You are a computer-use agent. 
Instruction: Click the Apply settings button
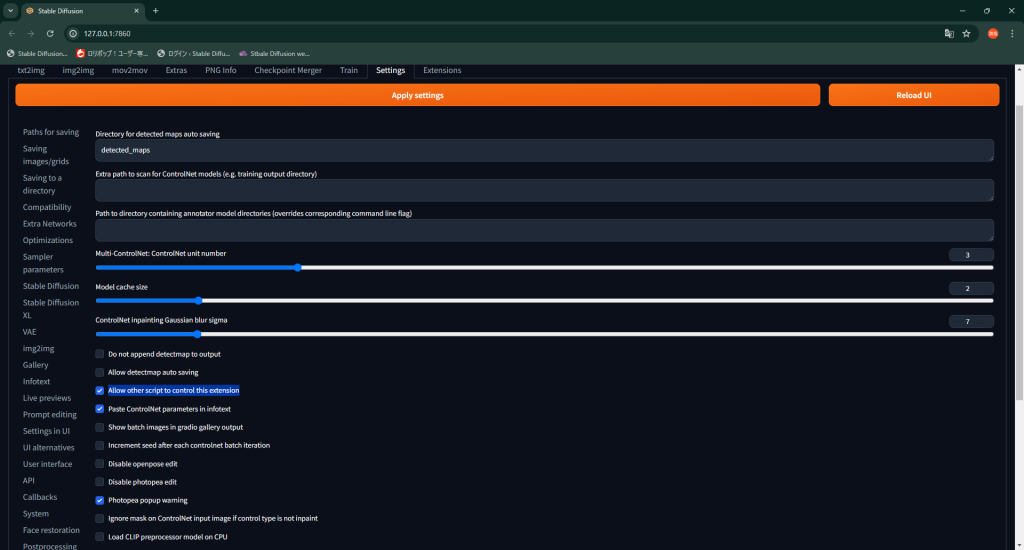click(x=417, y=95)
